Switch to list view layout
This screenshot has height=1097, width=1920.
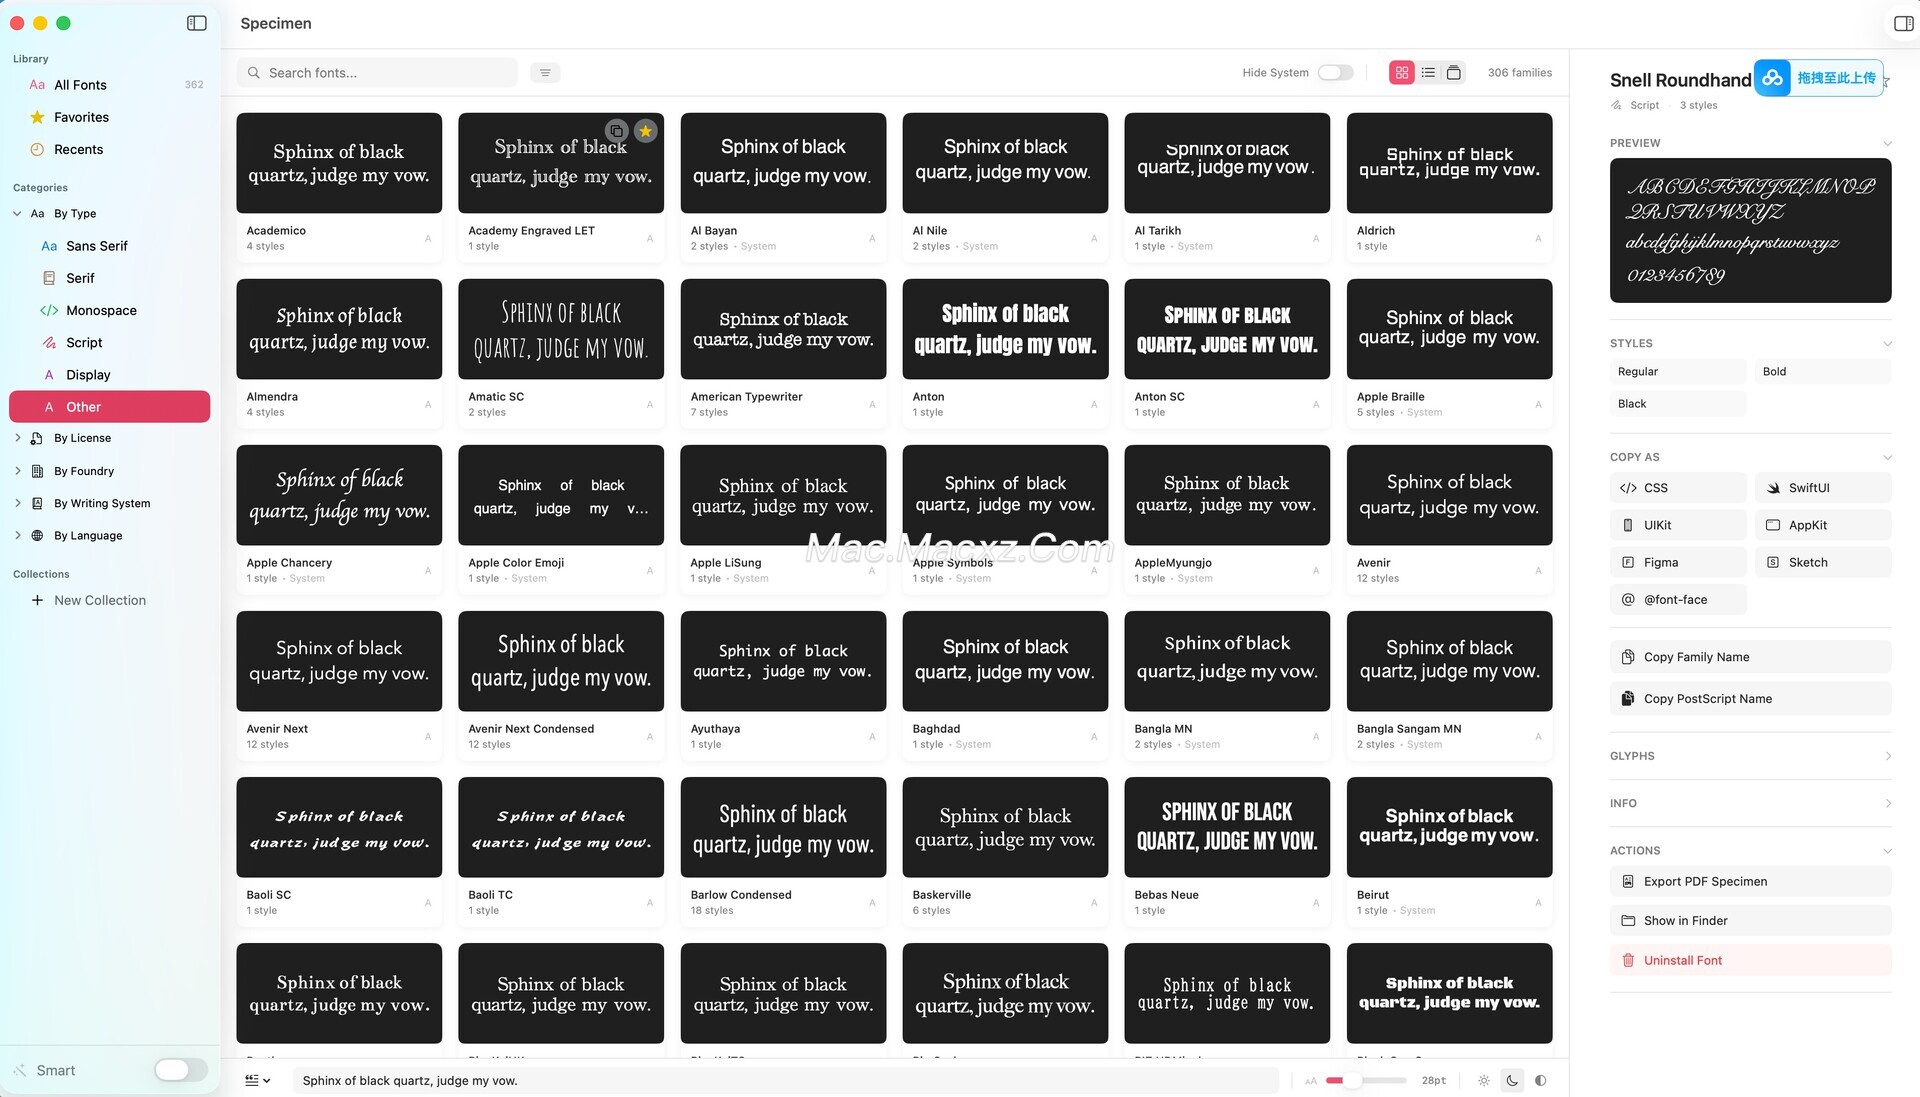(x=1428, y=73)
